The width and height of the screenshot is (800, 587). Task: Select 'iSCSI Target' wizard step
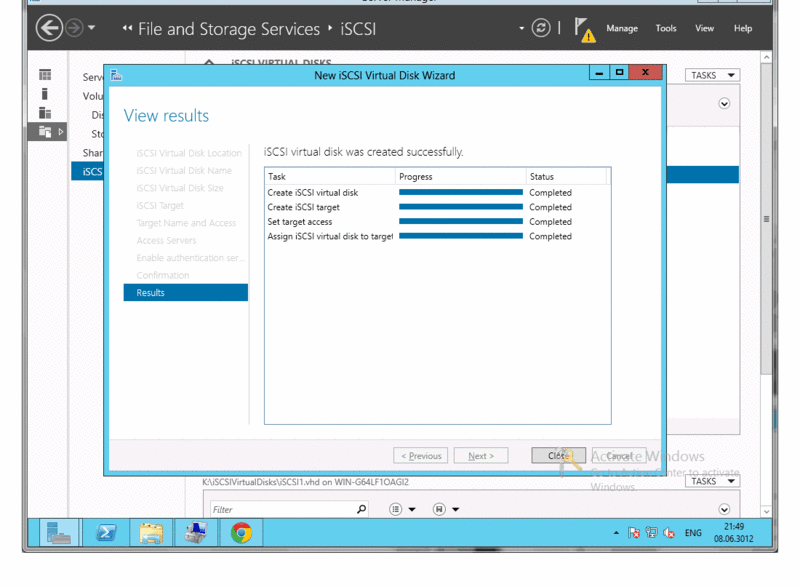click(160, 205)
